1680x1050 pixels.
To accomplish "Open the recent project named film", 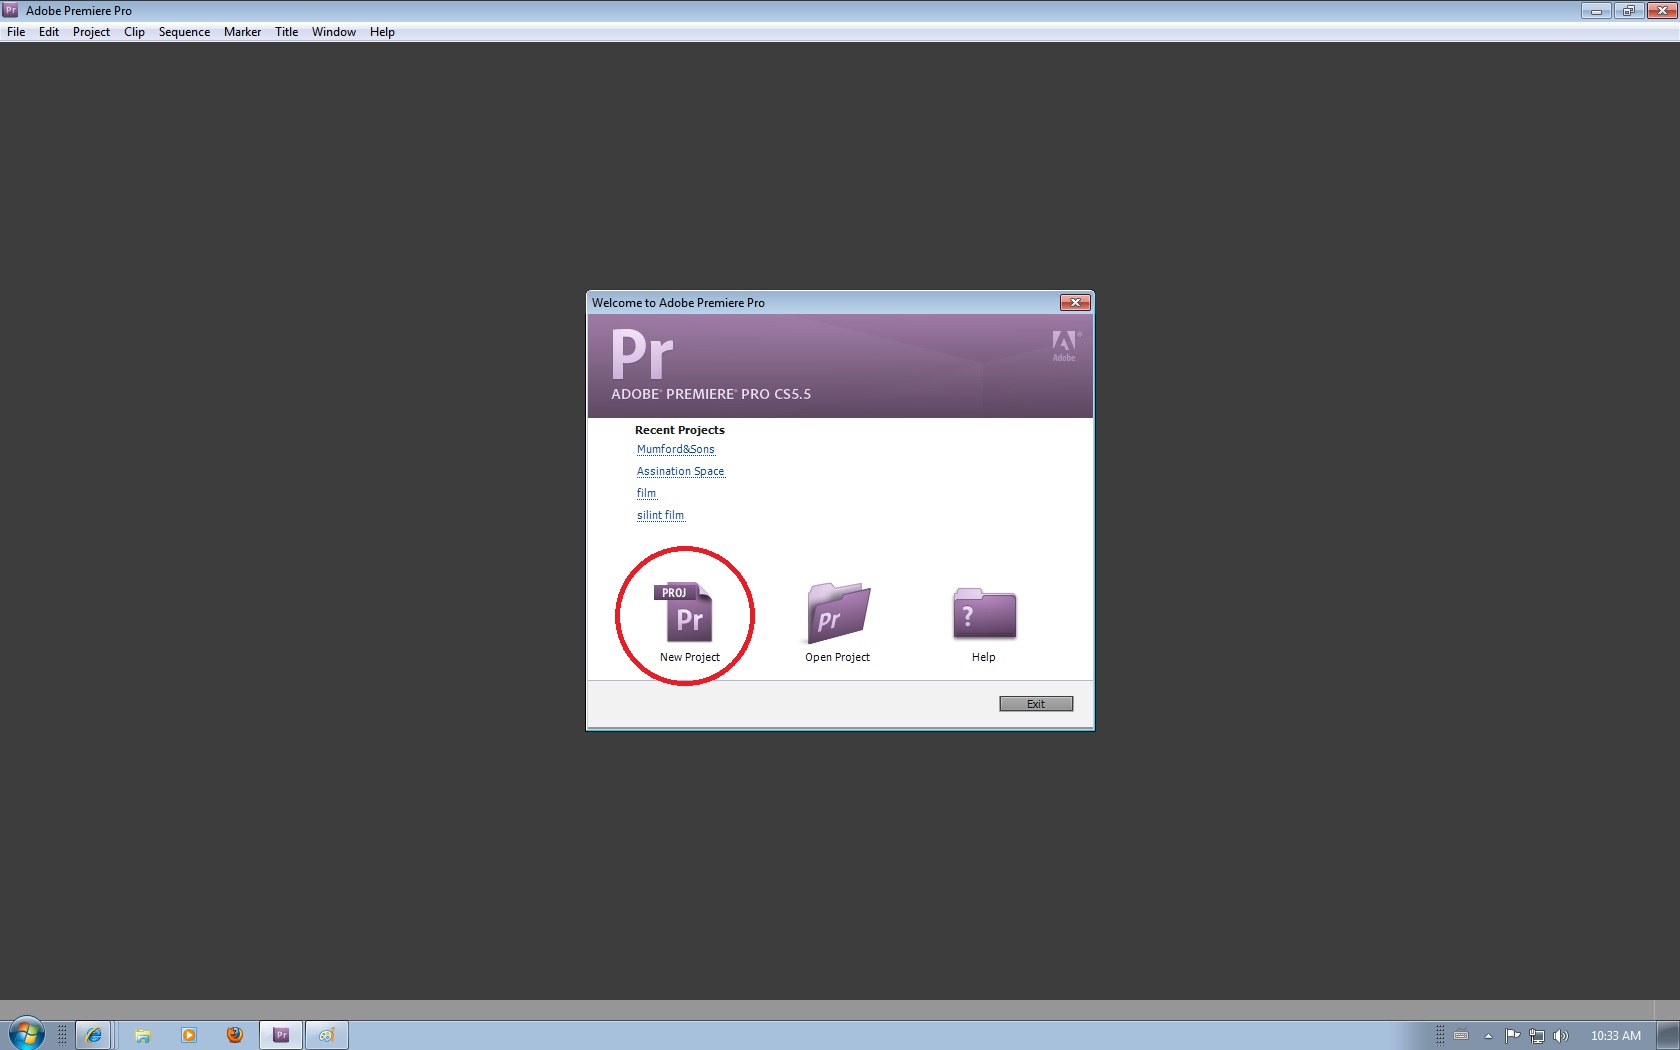I will pos(647,493).
